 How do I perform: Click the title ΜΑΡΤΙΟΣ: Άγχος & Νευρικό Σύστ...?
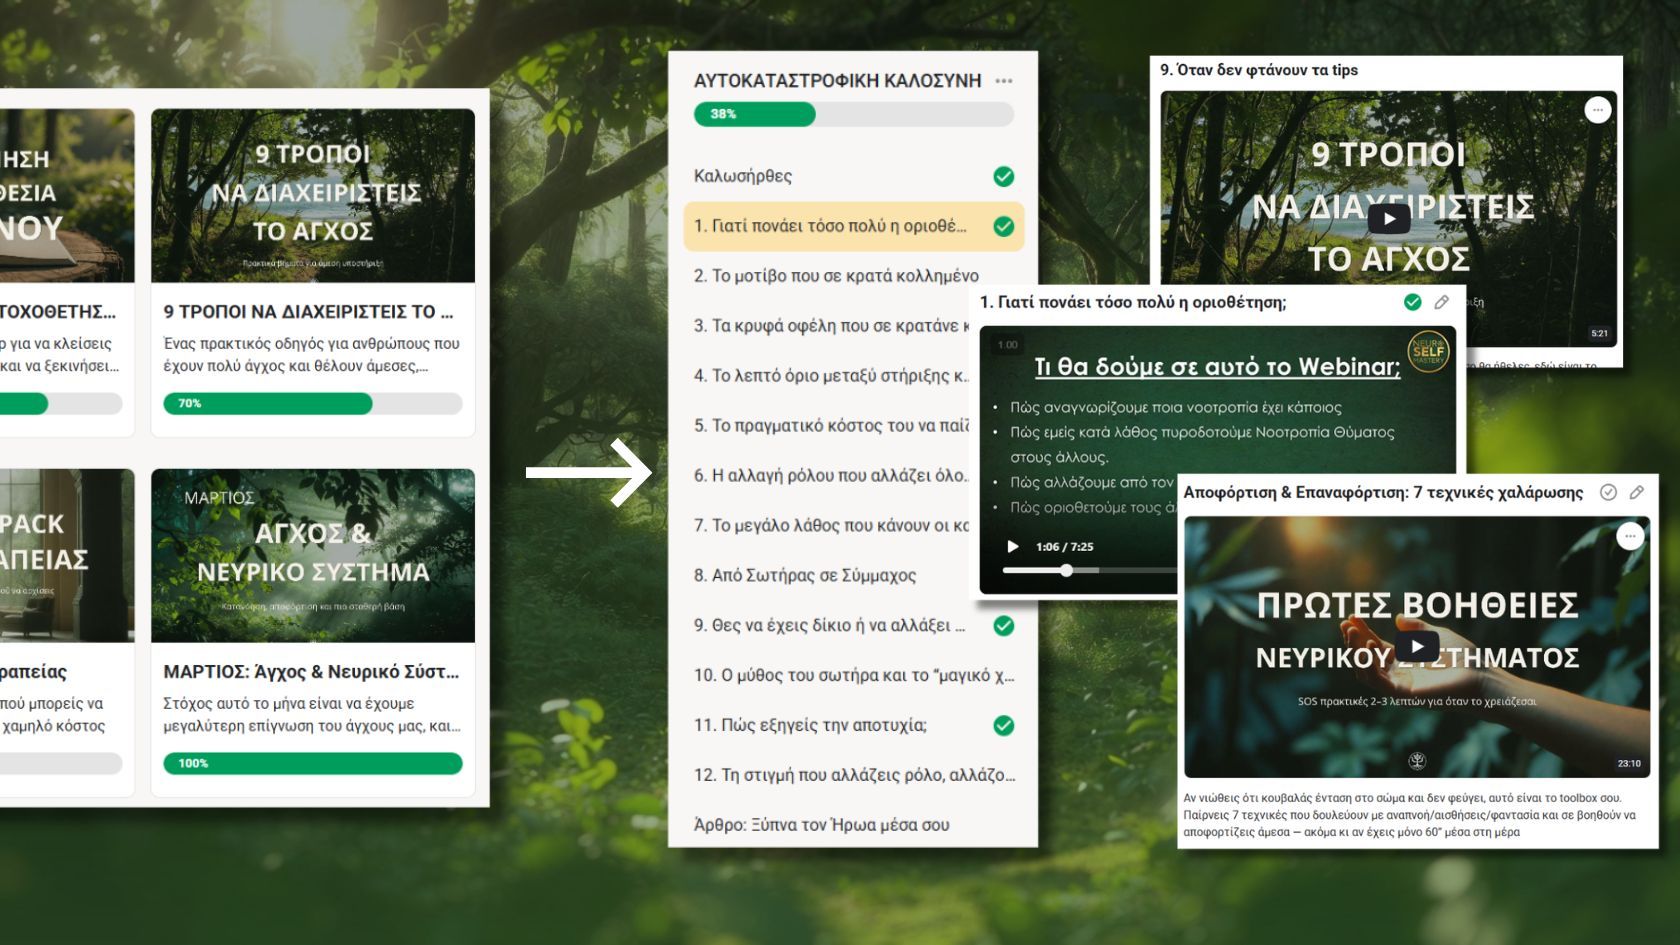click(311, 672)
